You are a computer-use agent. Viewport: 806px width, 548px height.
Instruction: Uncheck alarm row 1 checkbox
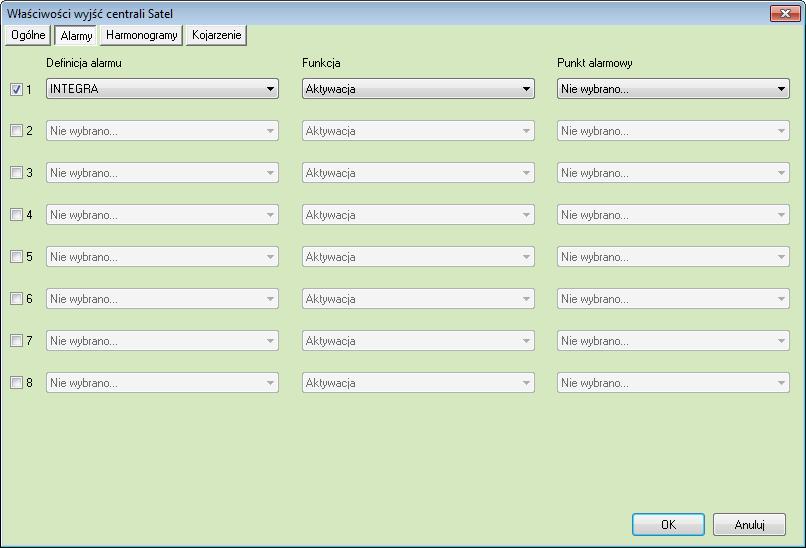16,89
